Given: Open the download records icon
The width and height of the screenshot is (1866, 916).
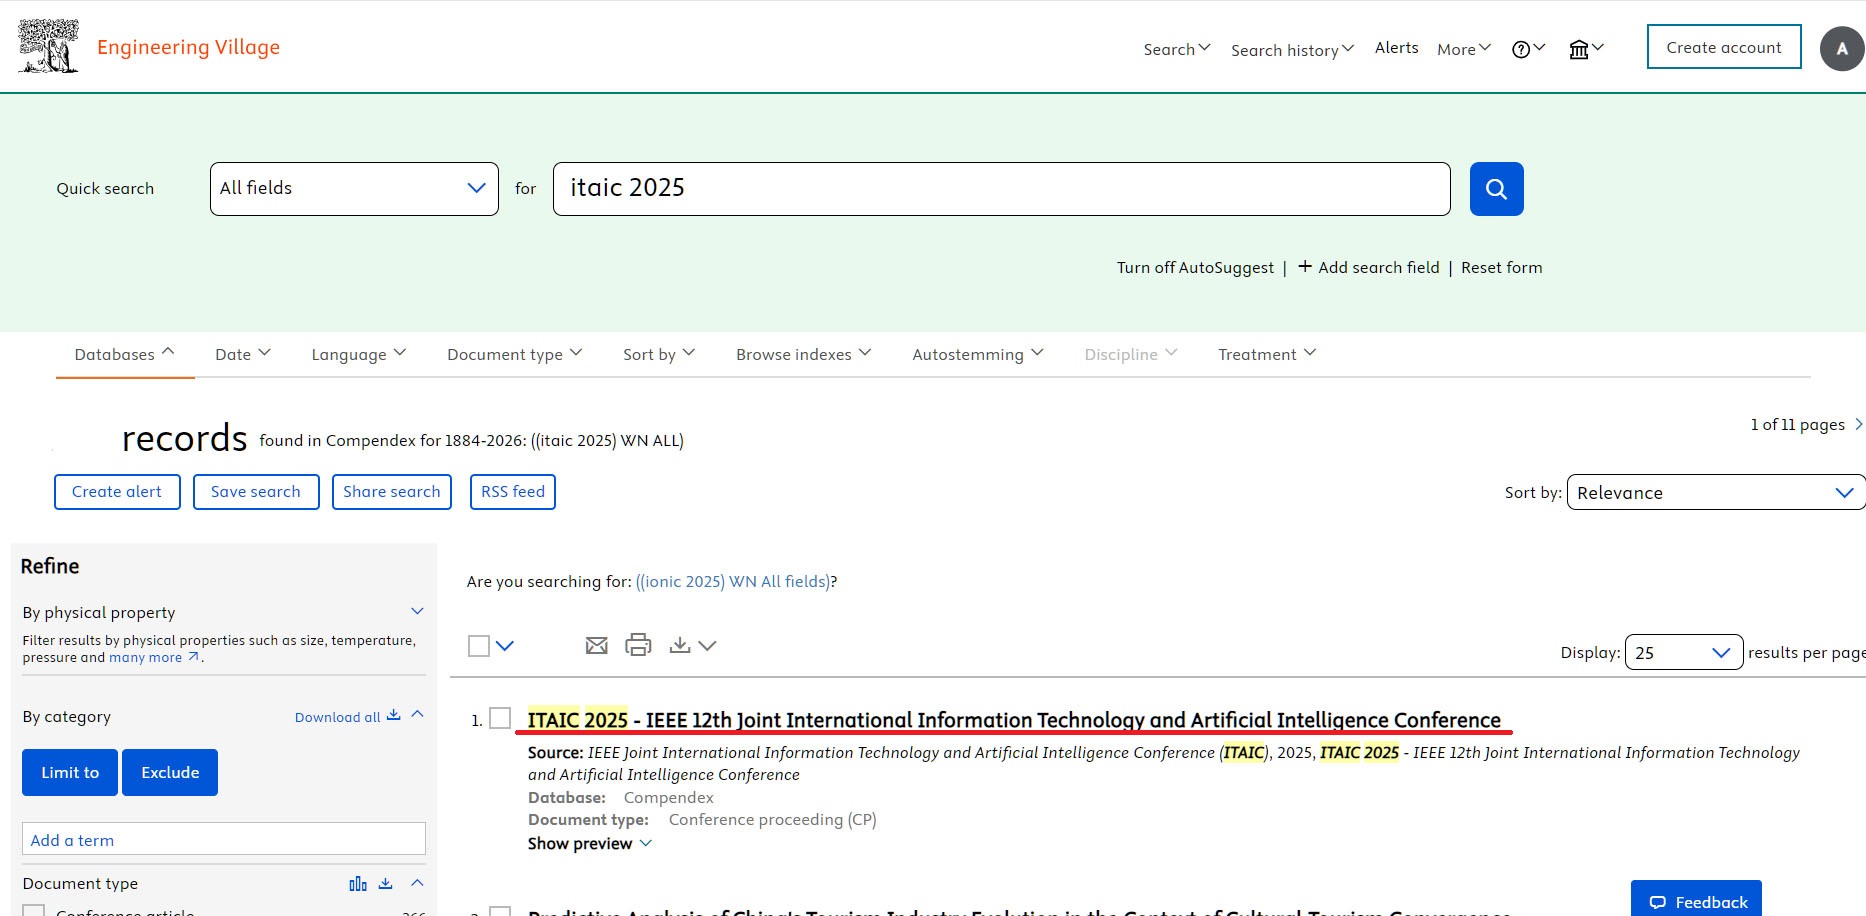Looking at the screenshot, I should [680, 645].
